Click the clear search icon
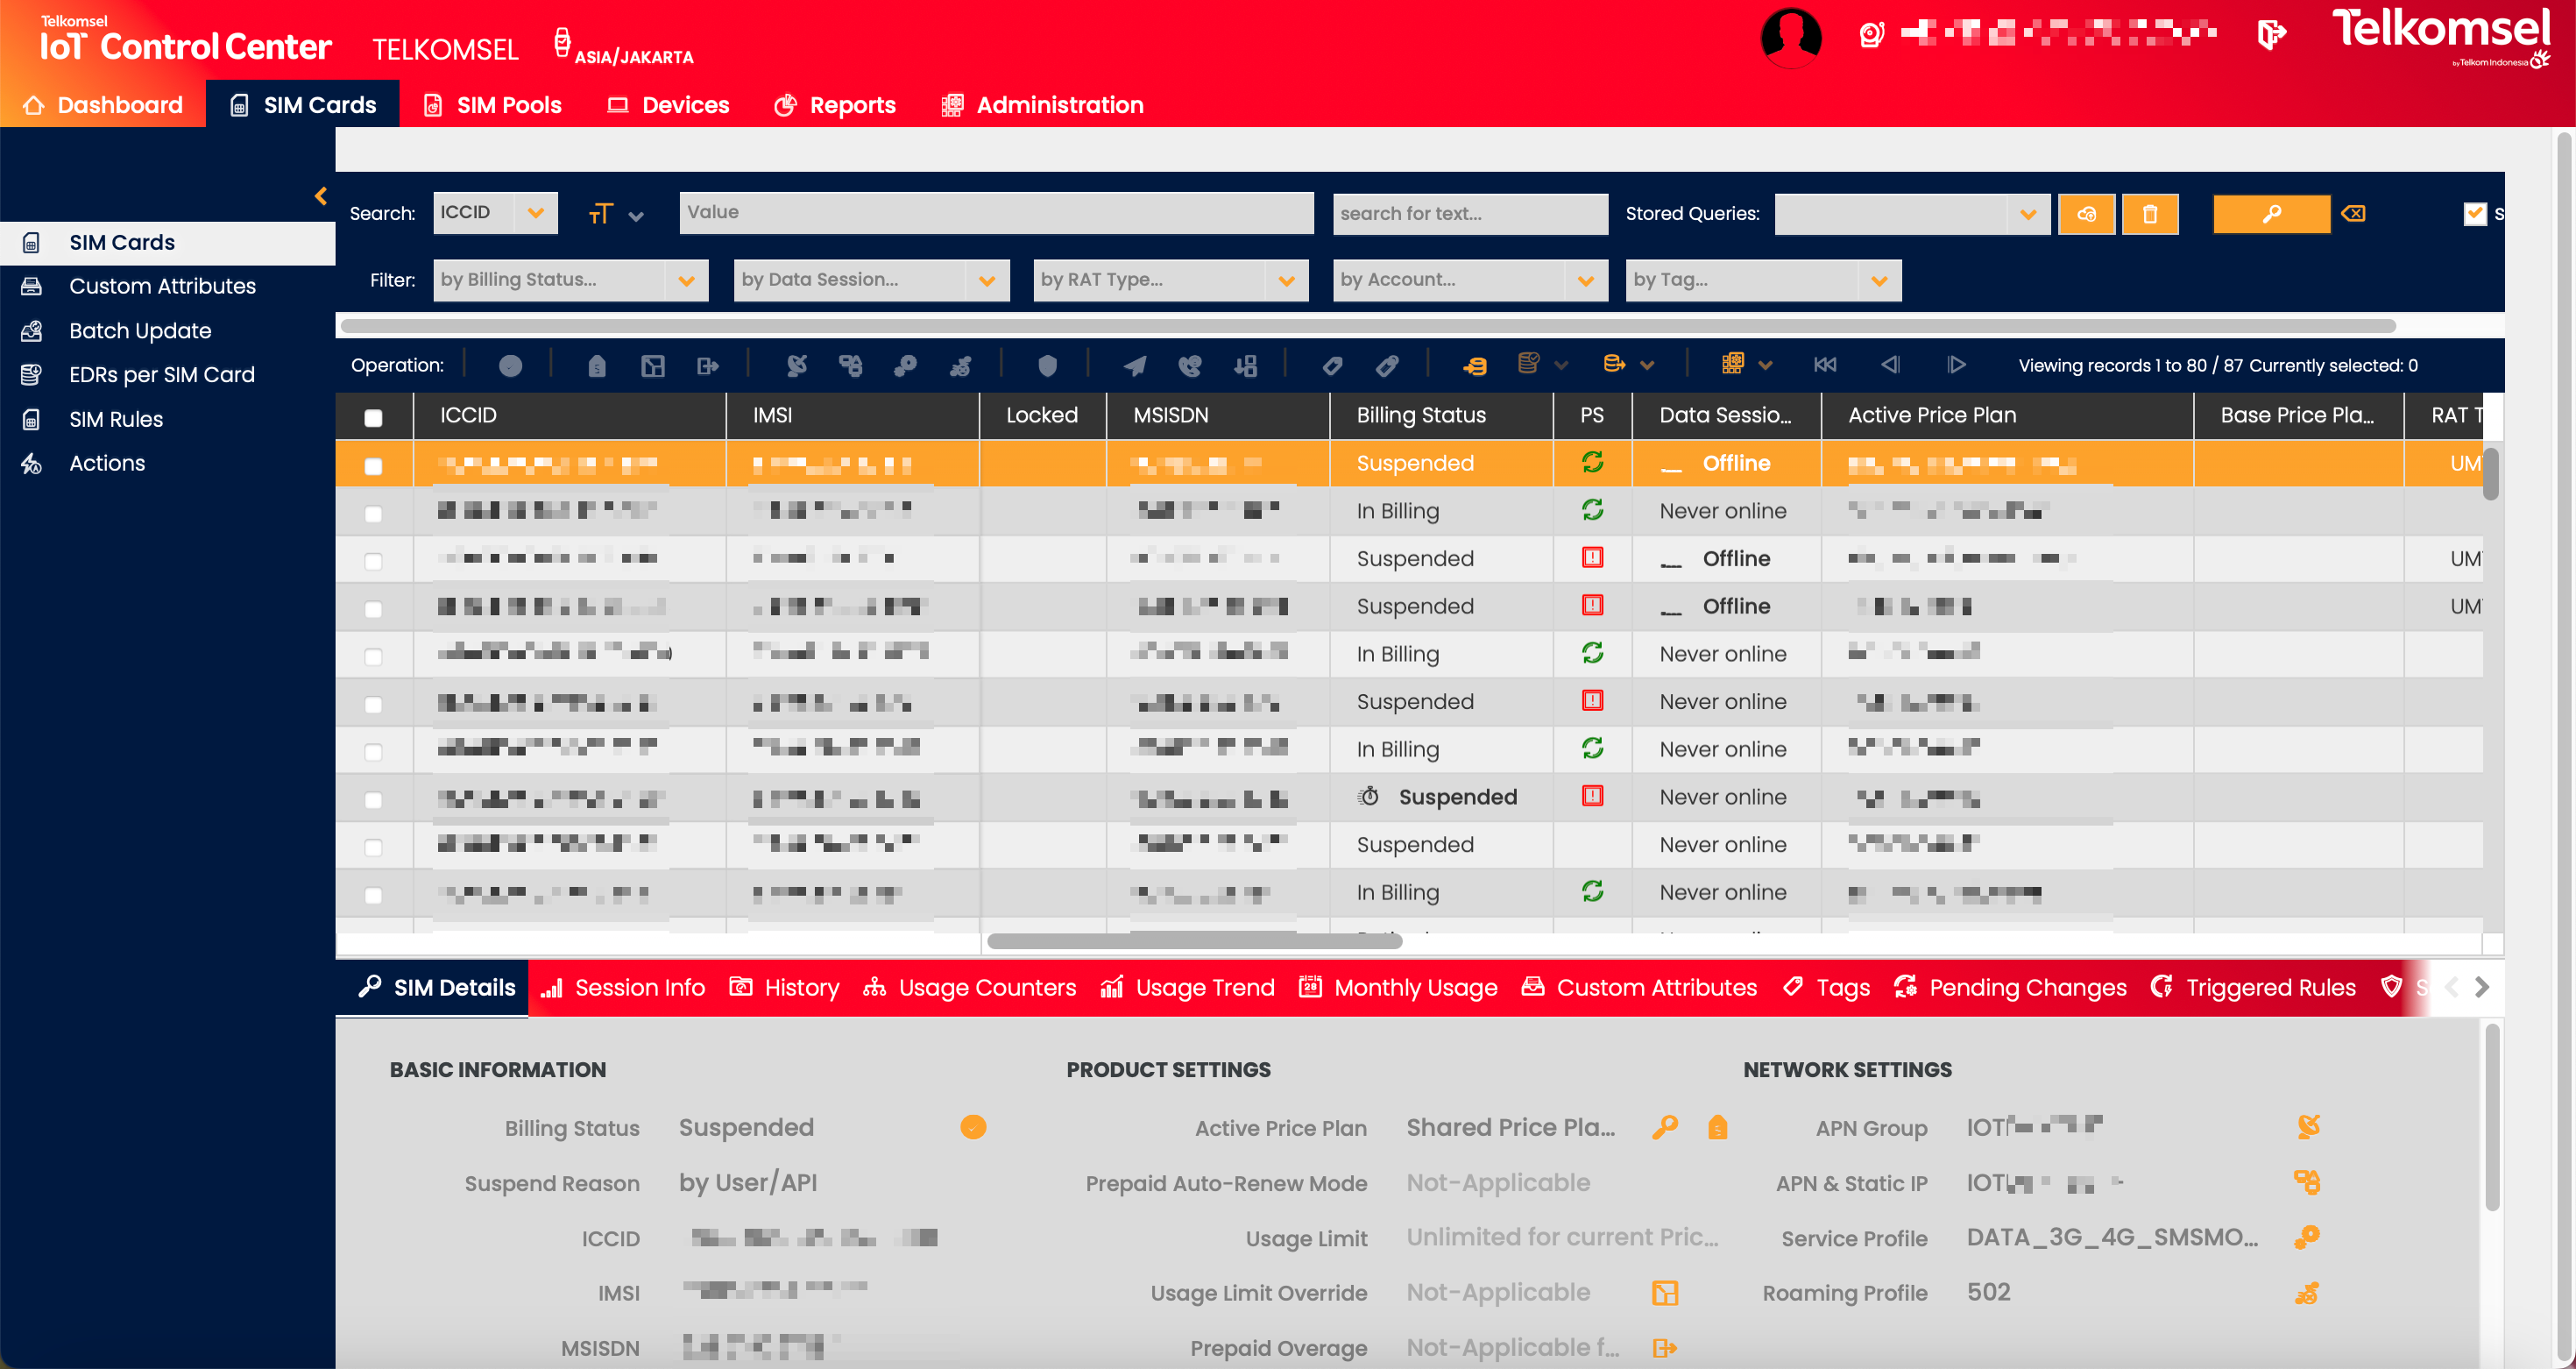The image size is (2576, 1369). point(2353,214)
